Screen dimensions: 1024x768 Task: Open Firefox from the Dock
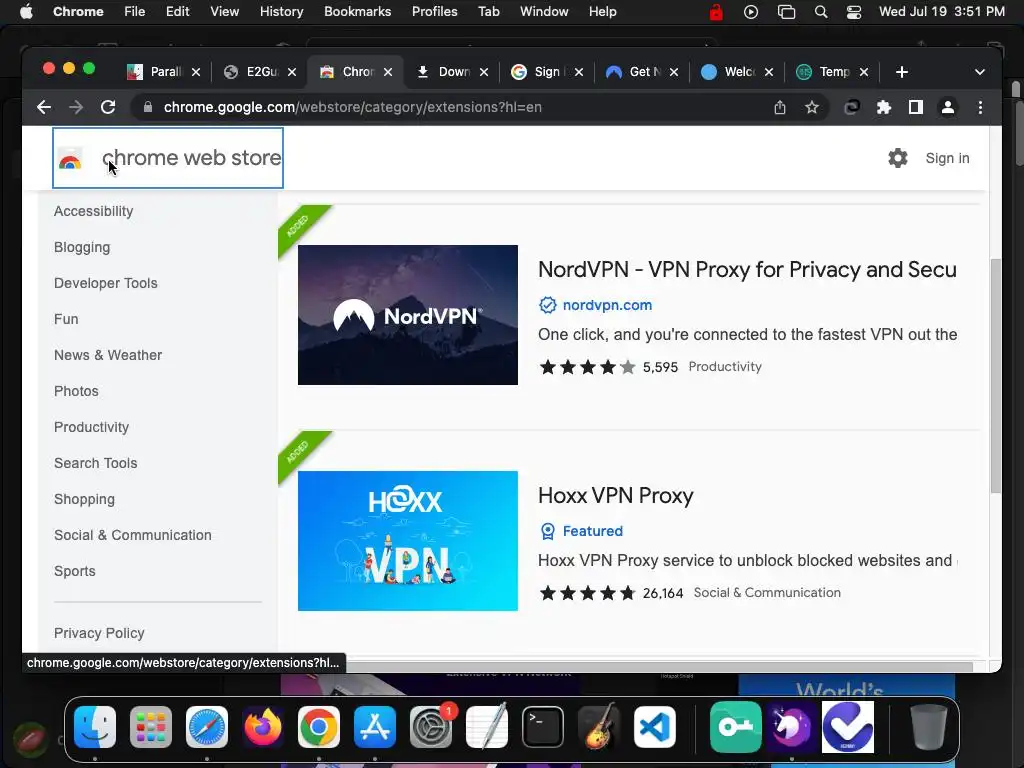(263, 727)
